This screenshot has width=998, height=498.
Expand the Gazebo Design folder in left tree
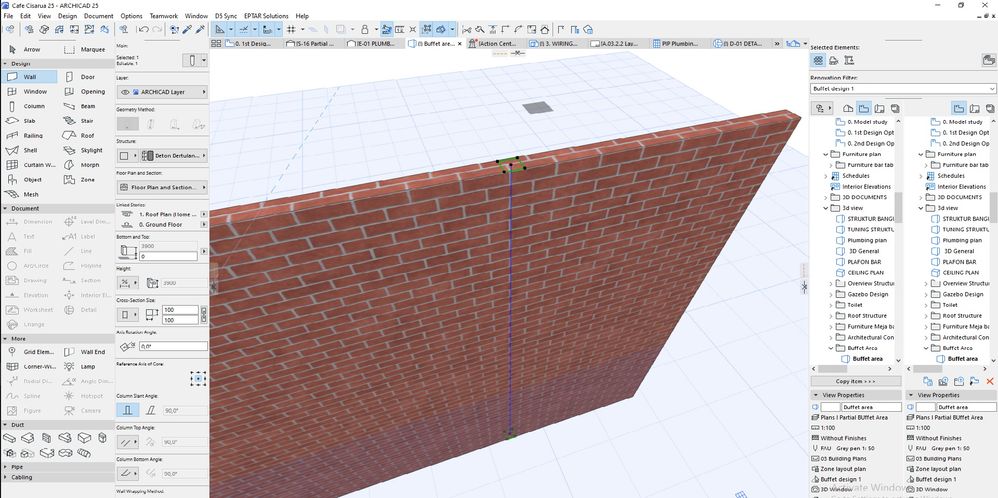(831, 294)
